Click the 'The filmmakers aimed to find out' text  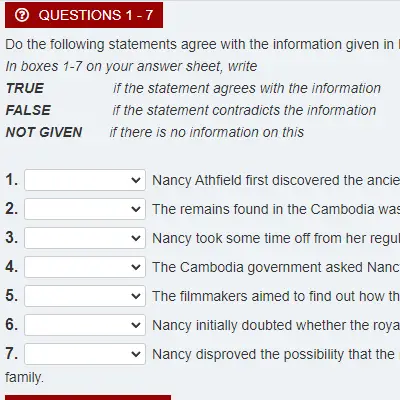click(276, 296)
